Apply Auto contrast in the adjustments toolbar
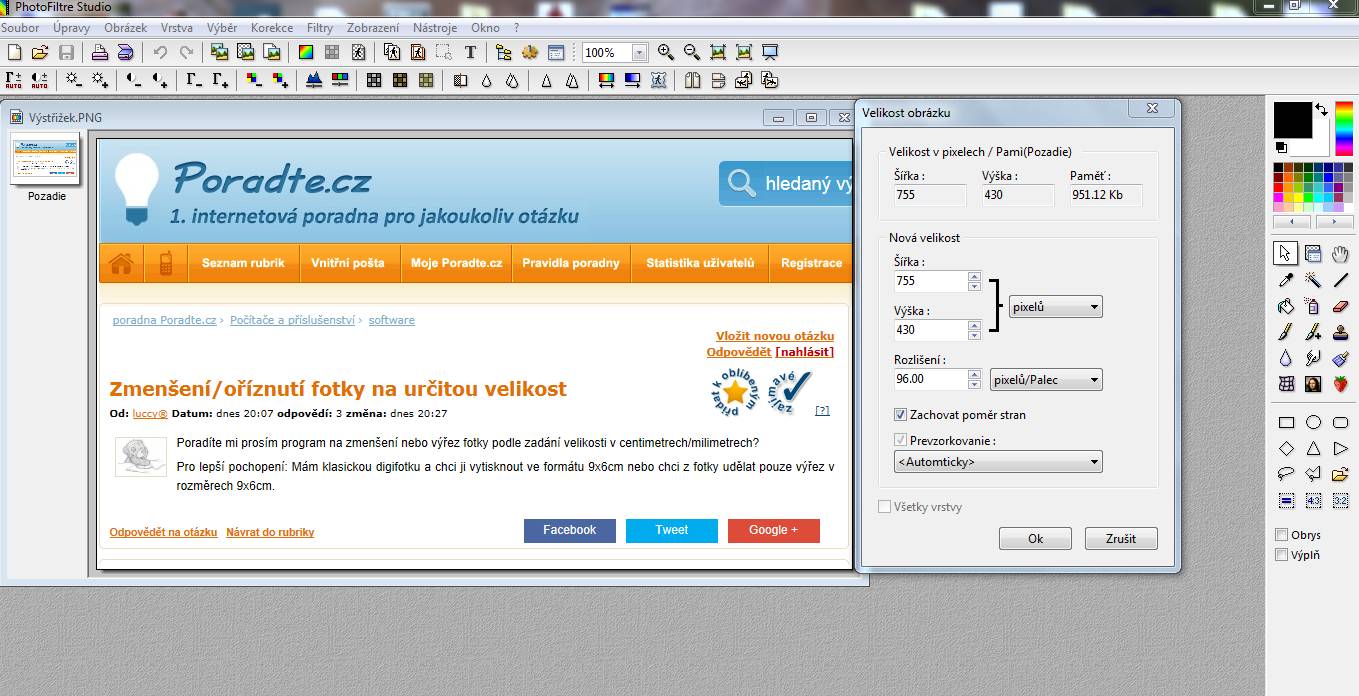The height and width of the screenshot is (696, 1359). point(40,80)
